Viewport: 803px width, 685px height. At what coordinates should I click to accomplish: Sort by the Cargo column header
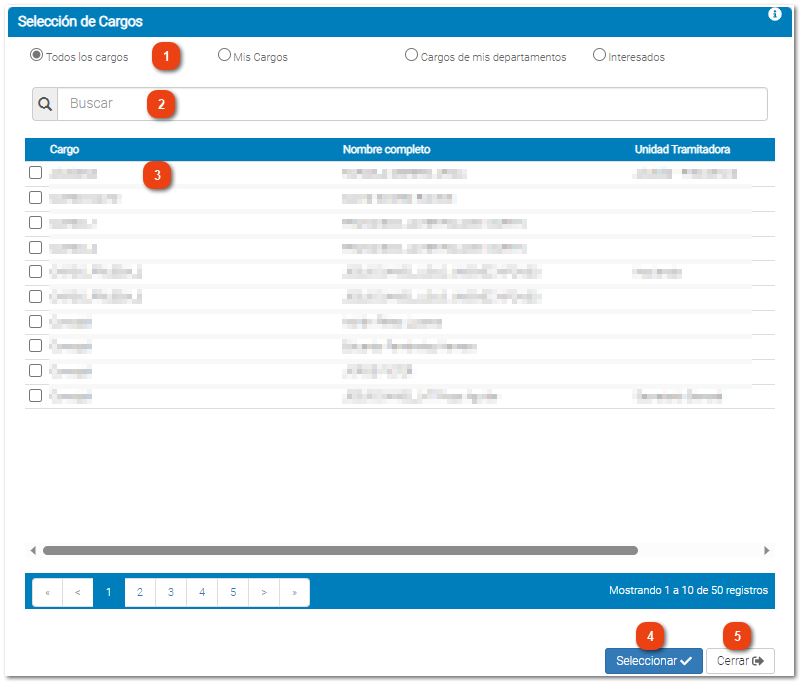(65, 149)
